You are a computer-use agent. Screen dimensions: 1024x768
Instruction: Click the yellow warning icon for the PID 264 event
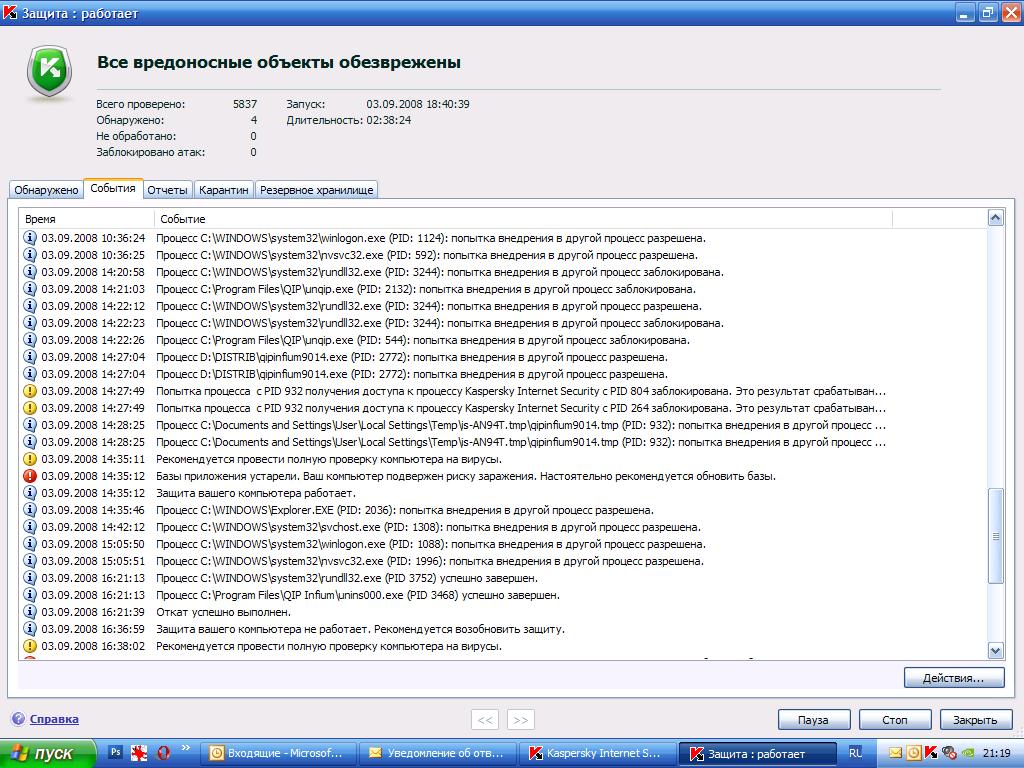coord(29,408)
